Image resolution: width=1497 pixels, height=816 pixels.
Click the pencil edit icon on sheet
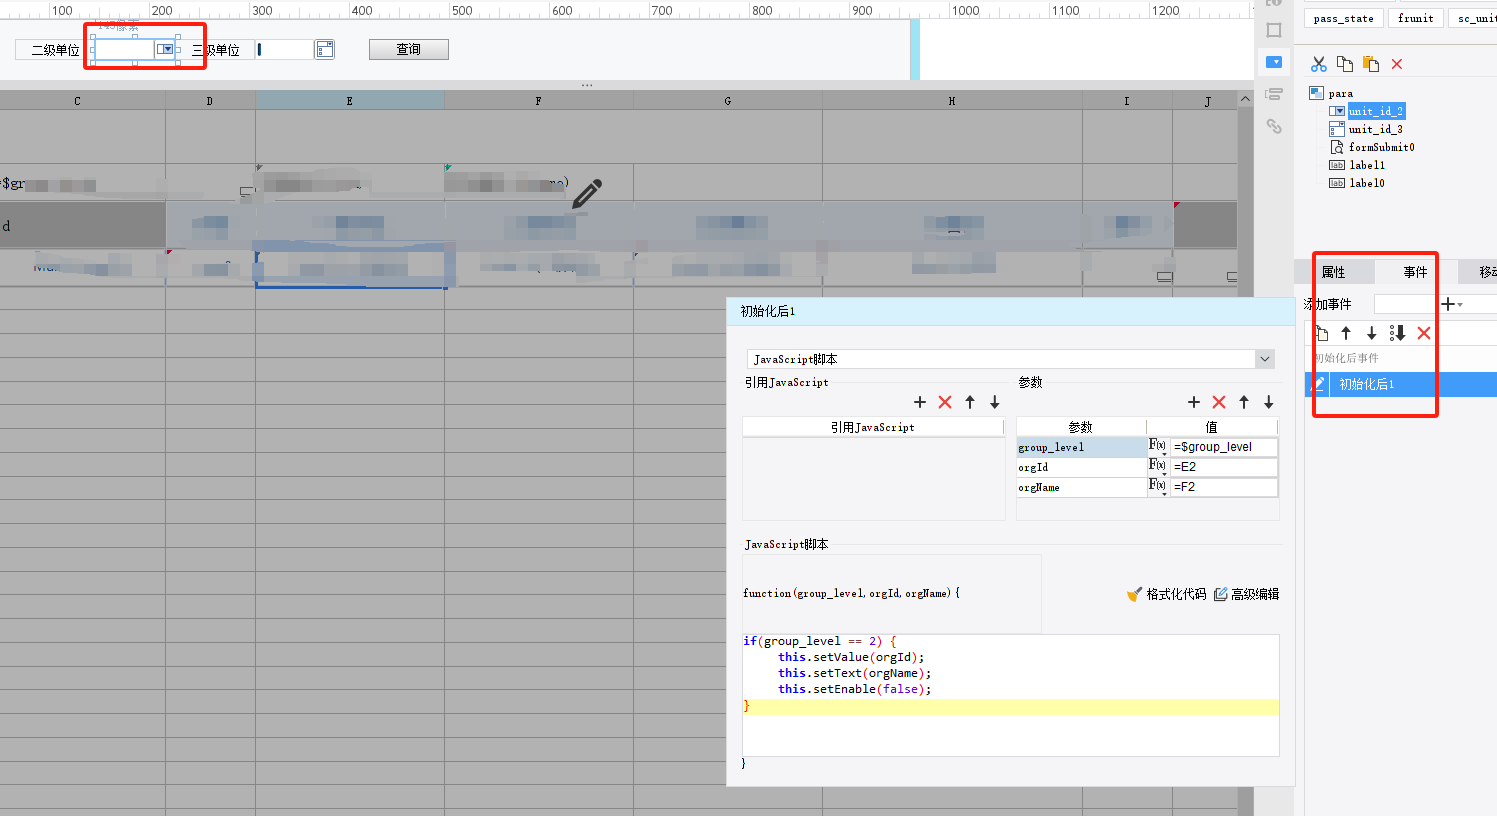[x=586, y=194]
